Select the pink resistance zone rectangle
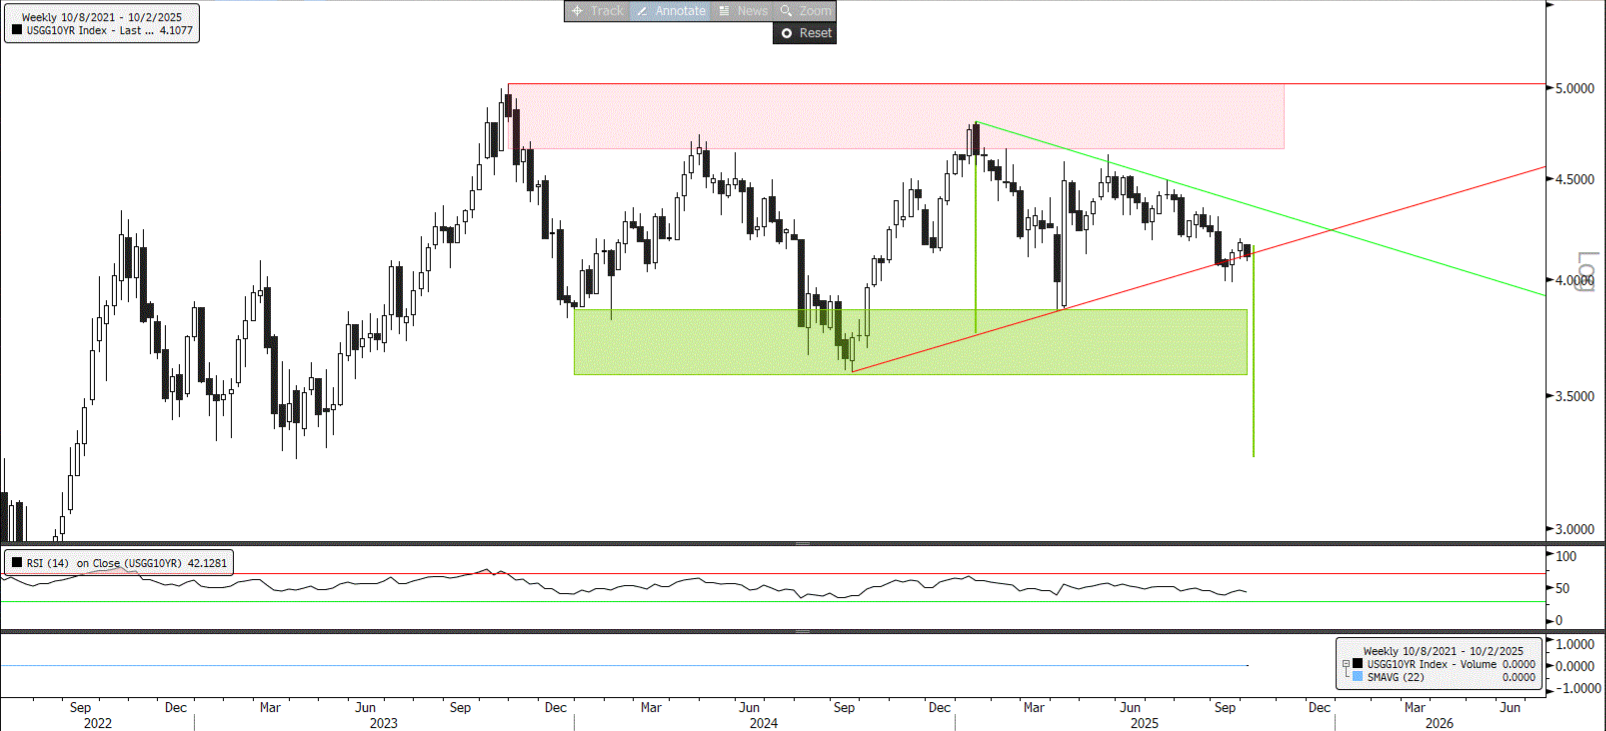1606x731 pixels. pos(895,117)
